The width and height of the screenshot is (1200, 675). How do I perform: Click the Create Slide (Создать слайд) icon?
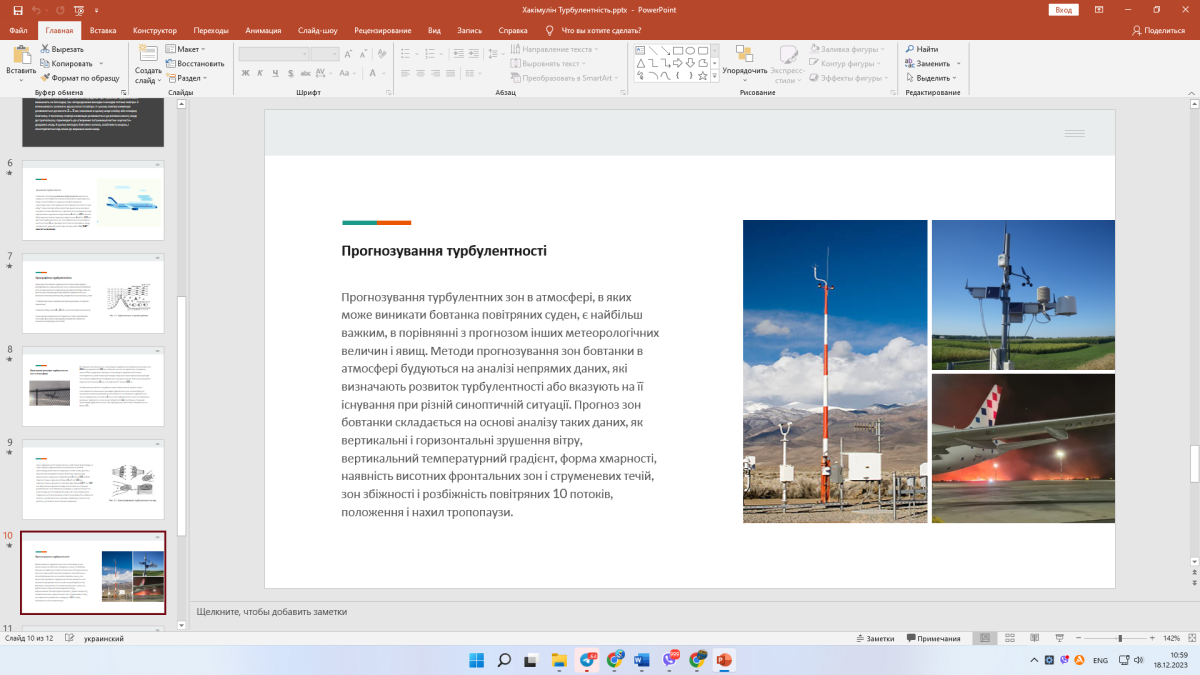[148, 55]
